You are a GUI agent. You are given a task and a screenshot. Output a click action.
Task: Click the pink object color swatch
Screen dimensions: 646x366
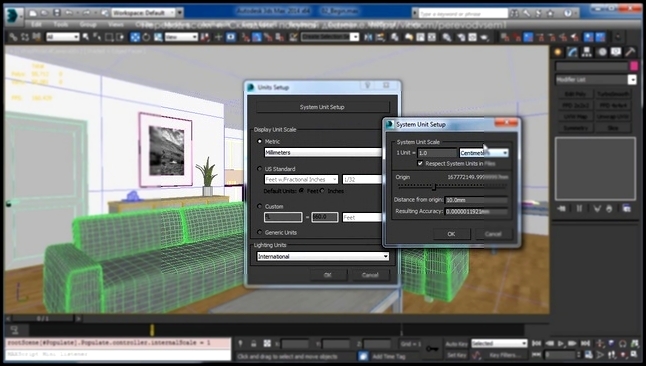point(634,66)
